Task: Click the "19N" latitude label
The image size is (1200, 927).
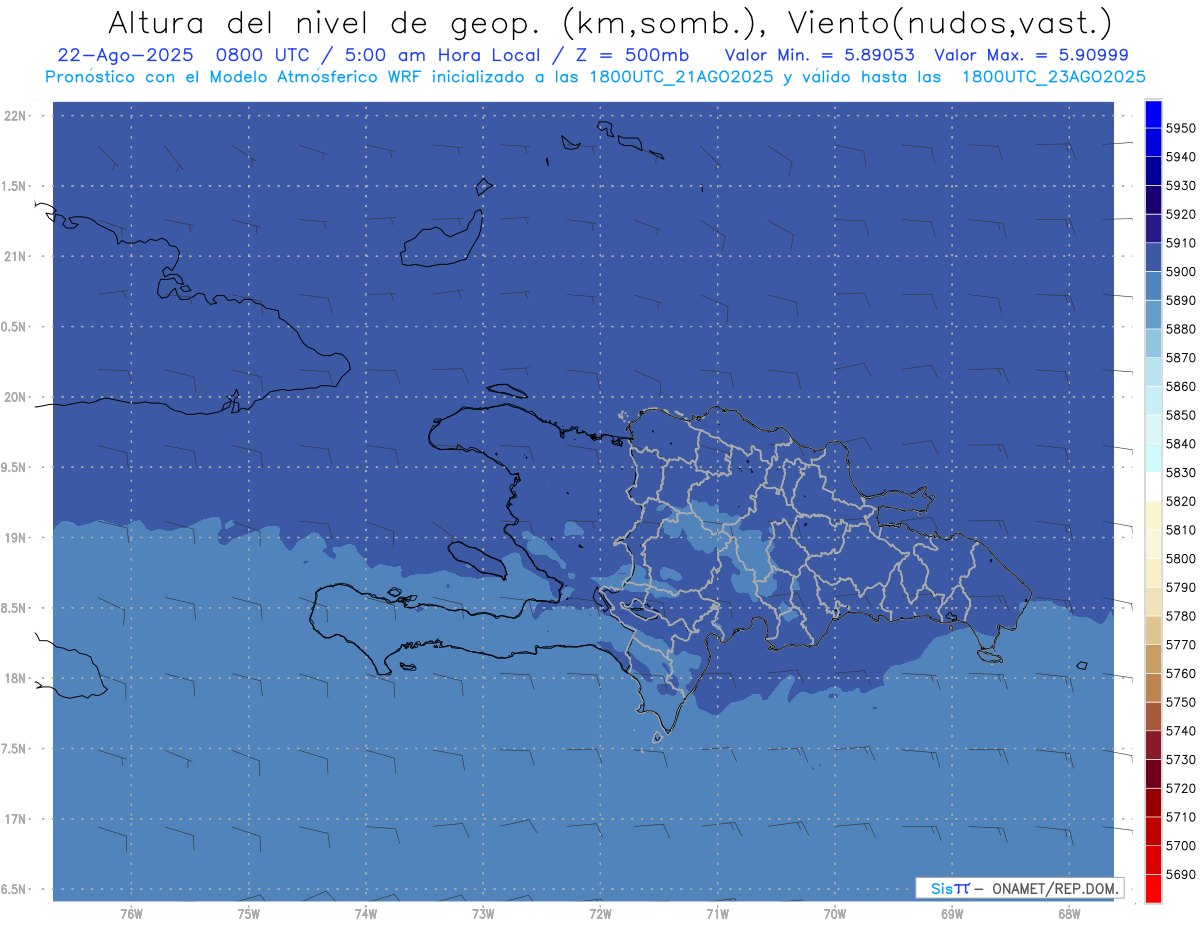Action: coord(17,537)
